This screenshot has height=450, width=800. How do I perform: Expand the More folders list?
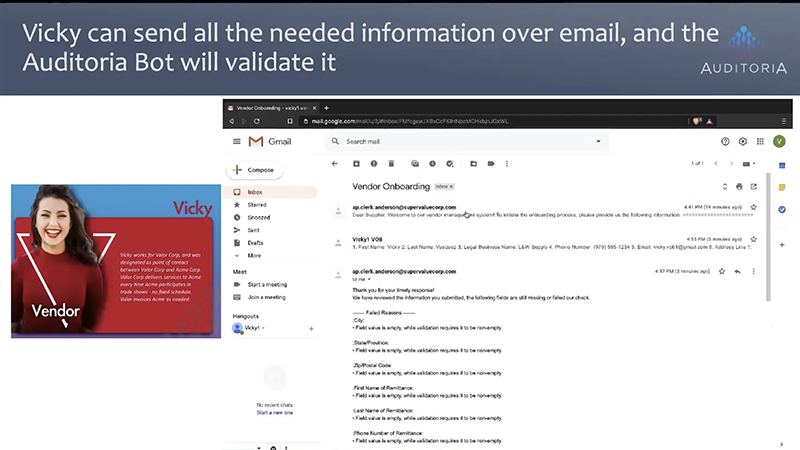pos(254,256)
